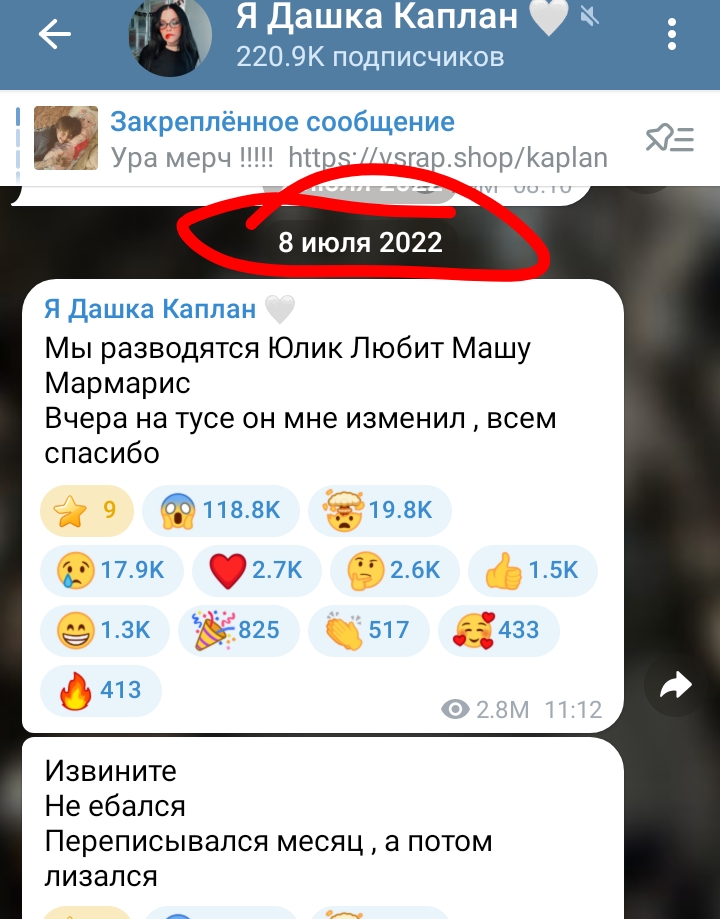Open the pinned message merch thumbnail

click(66, 138)
